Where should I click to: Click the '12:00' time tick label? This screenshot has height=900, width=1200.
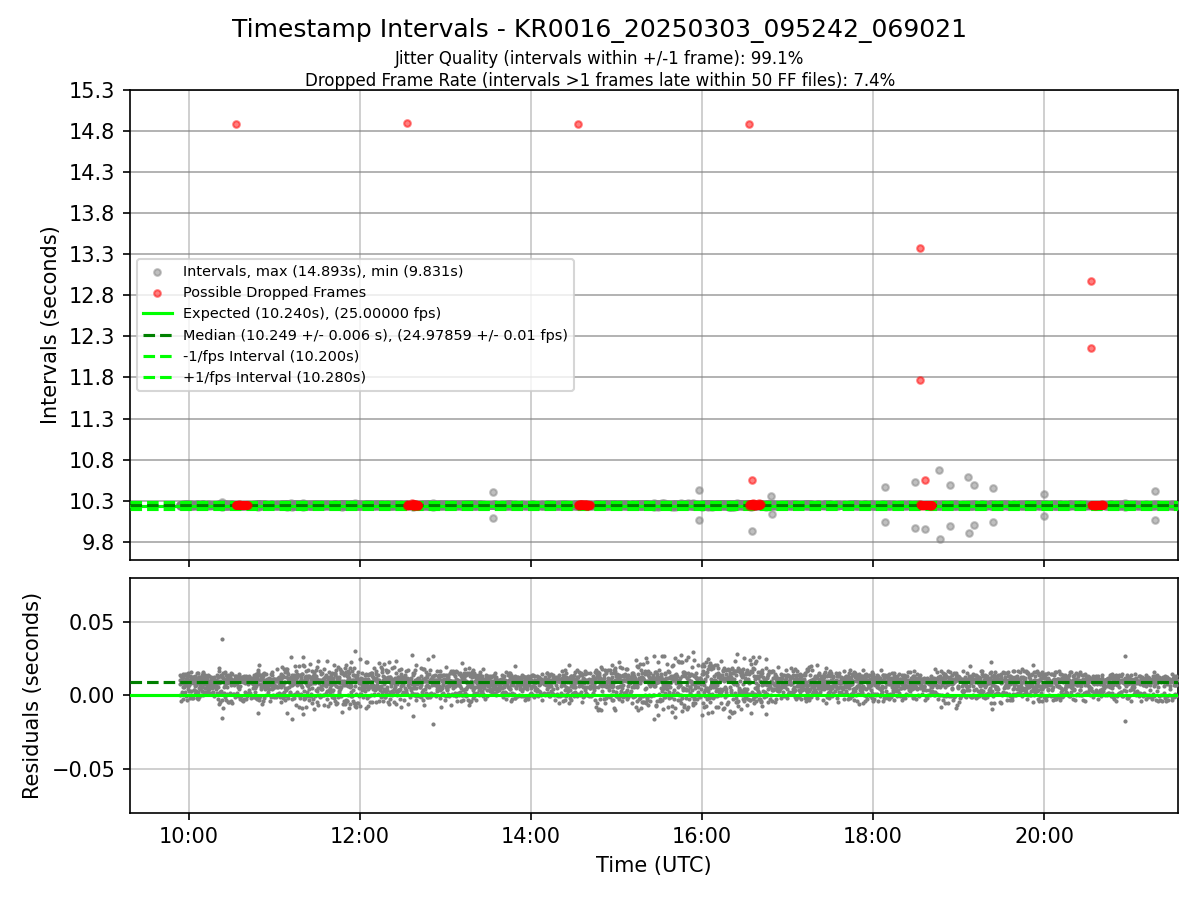[x=360, y=835]
